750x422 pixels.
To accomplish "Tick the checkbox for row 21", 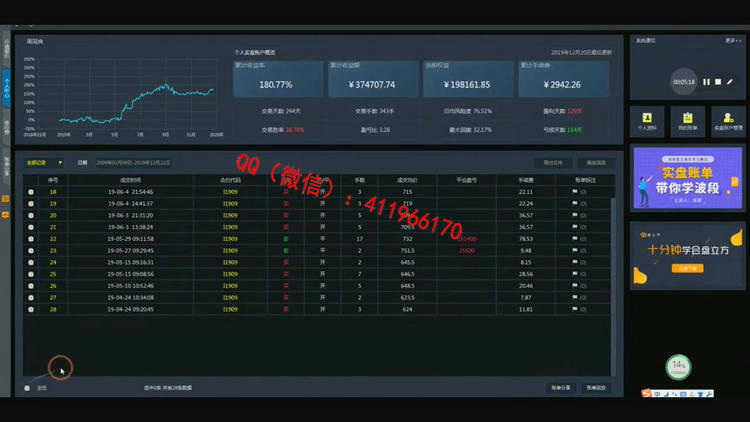I will coord(31,227).
